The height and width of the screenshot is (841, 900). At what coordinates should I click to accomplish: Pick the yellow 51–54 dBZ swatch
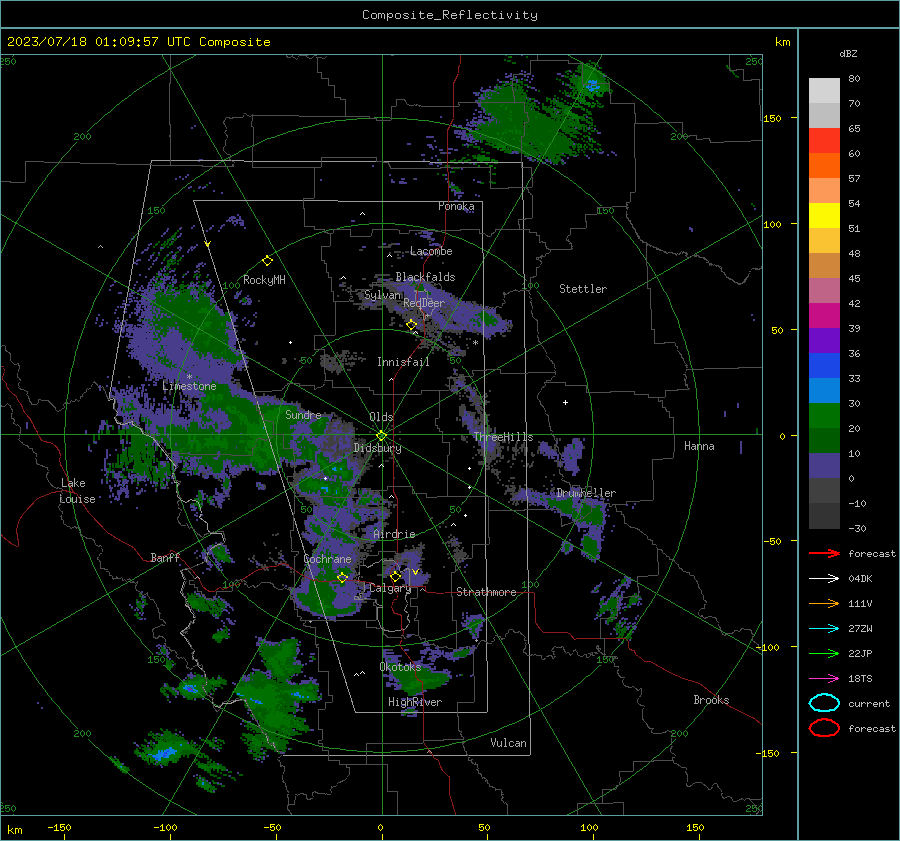pyautogui.click(x=824, y=215)
